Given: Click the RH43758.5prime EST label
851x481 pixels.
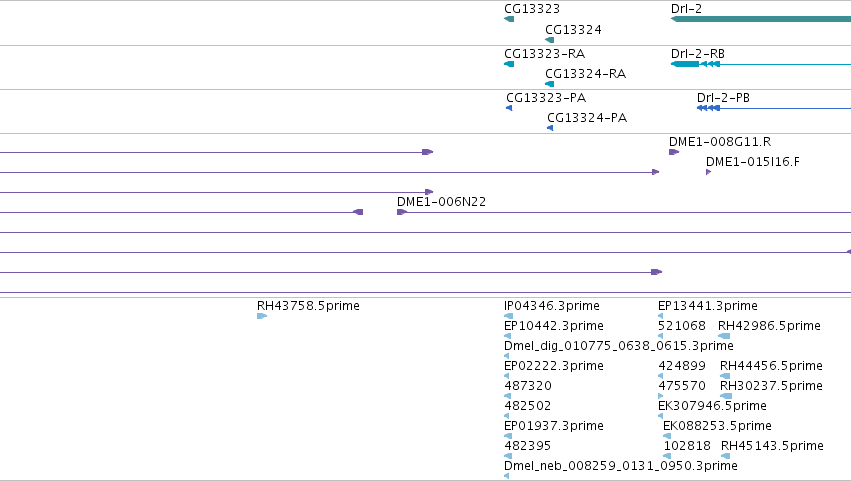Looking at the screenshot, I should (x=308, y=306).
